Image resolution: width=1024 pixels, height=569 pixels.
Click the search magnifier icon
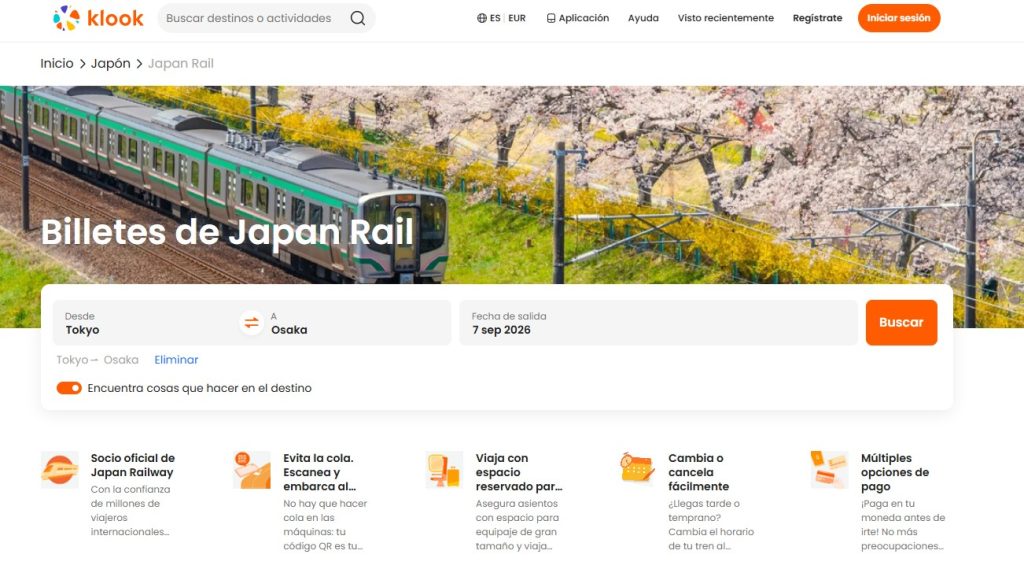357,18
